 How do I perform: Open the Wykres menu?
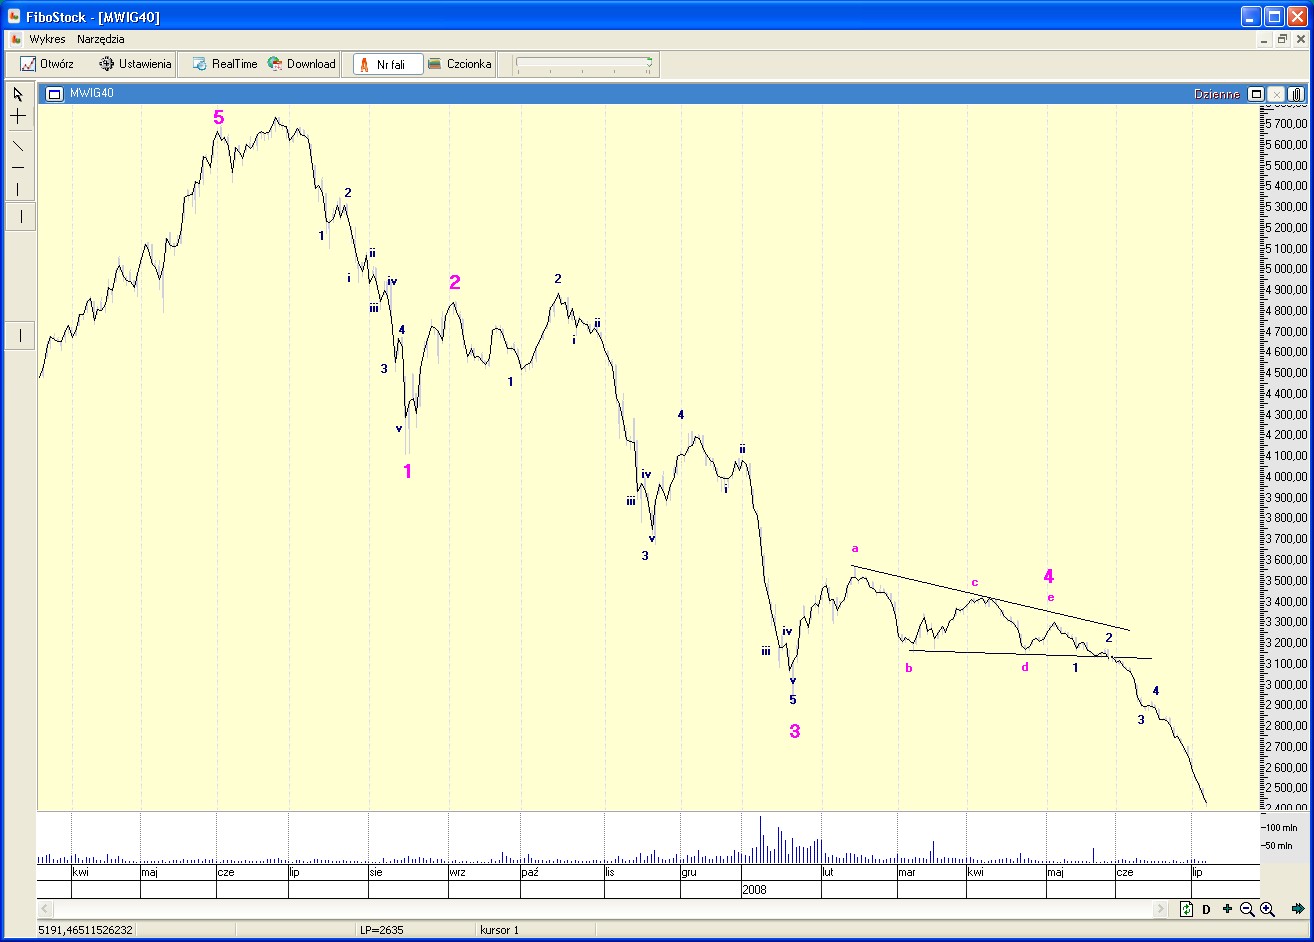[x=47, y=39]
